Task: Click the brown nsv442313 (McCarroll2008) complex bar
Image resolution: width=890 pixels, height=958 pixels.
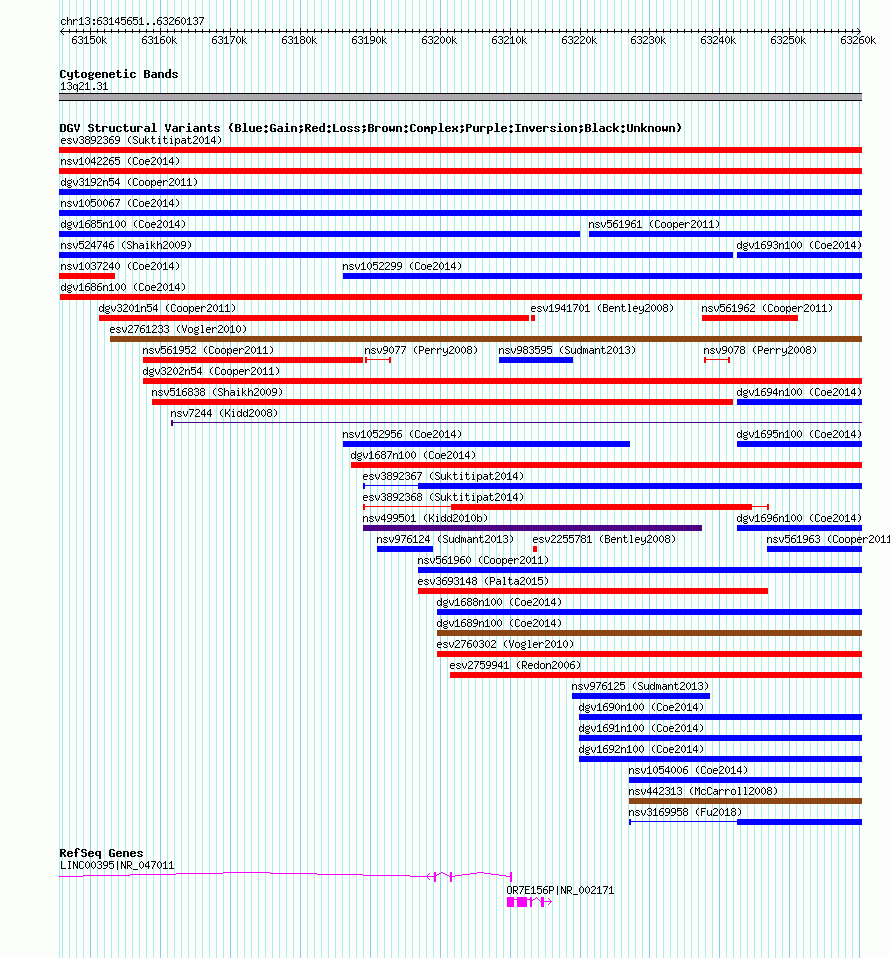Action: (x=745, y=801)
